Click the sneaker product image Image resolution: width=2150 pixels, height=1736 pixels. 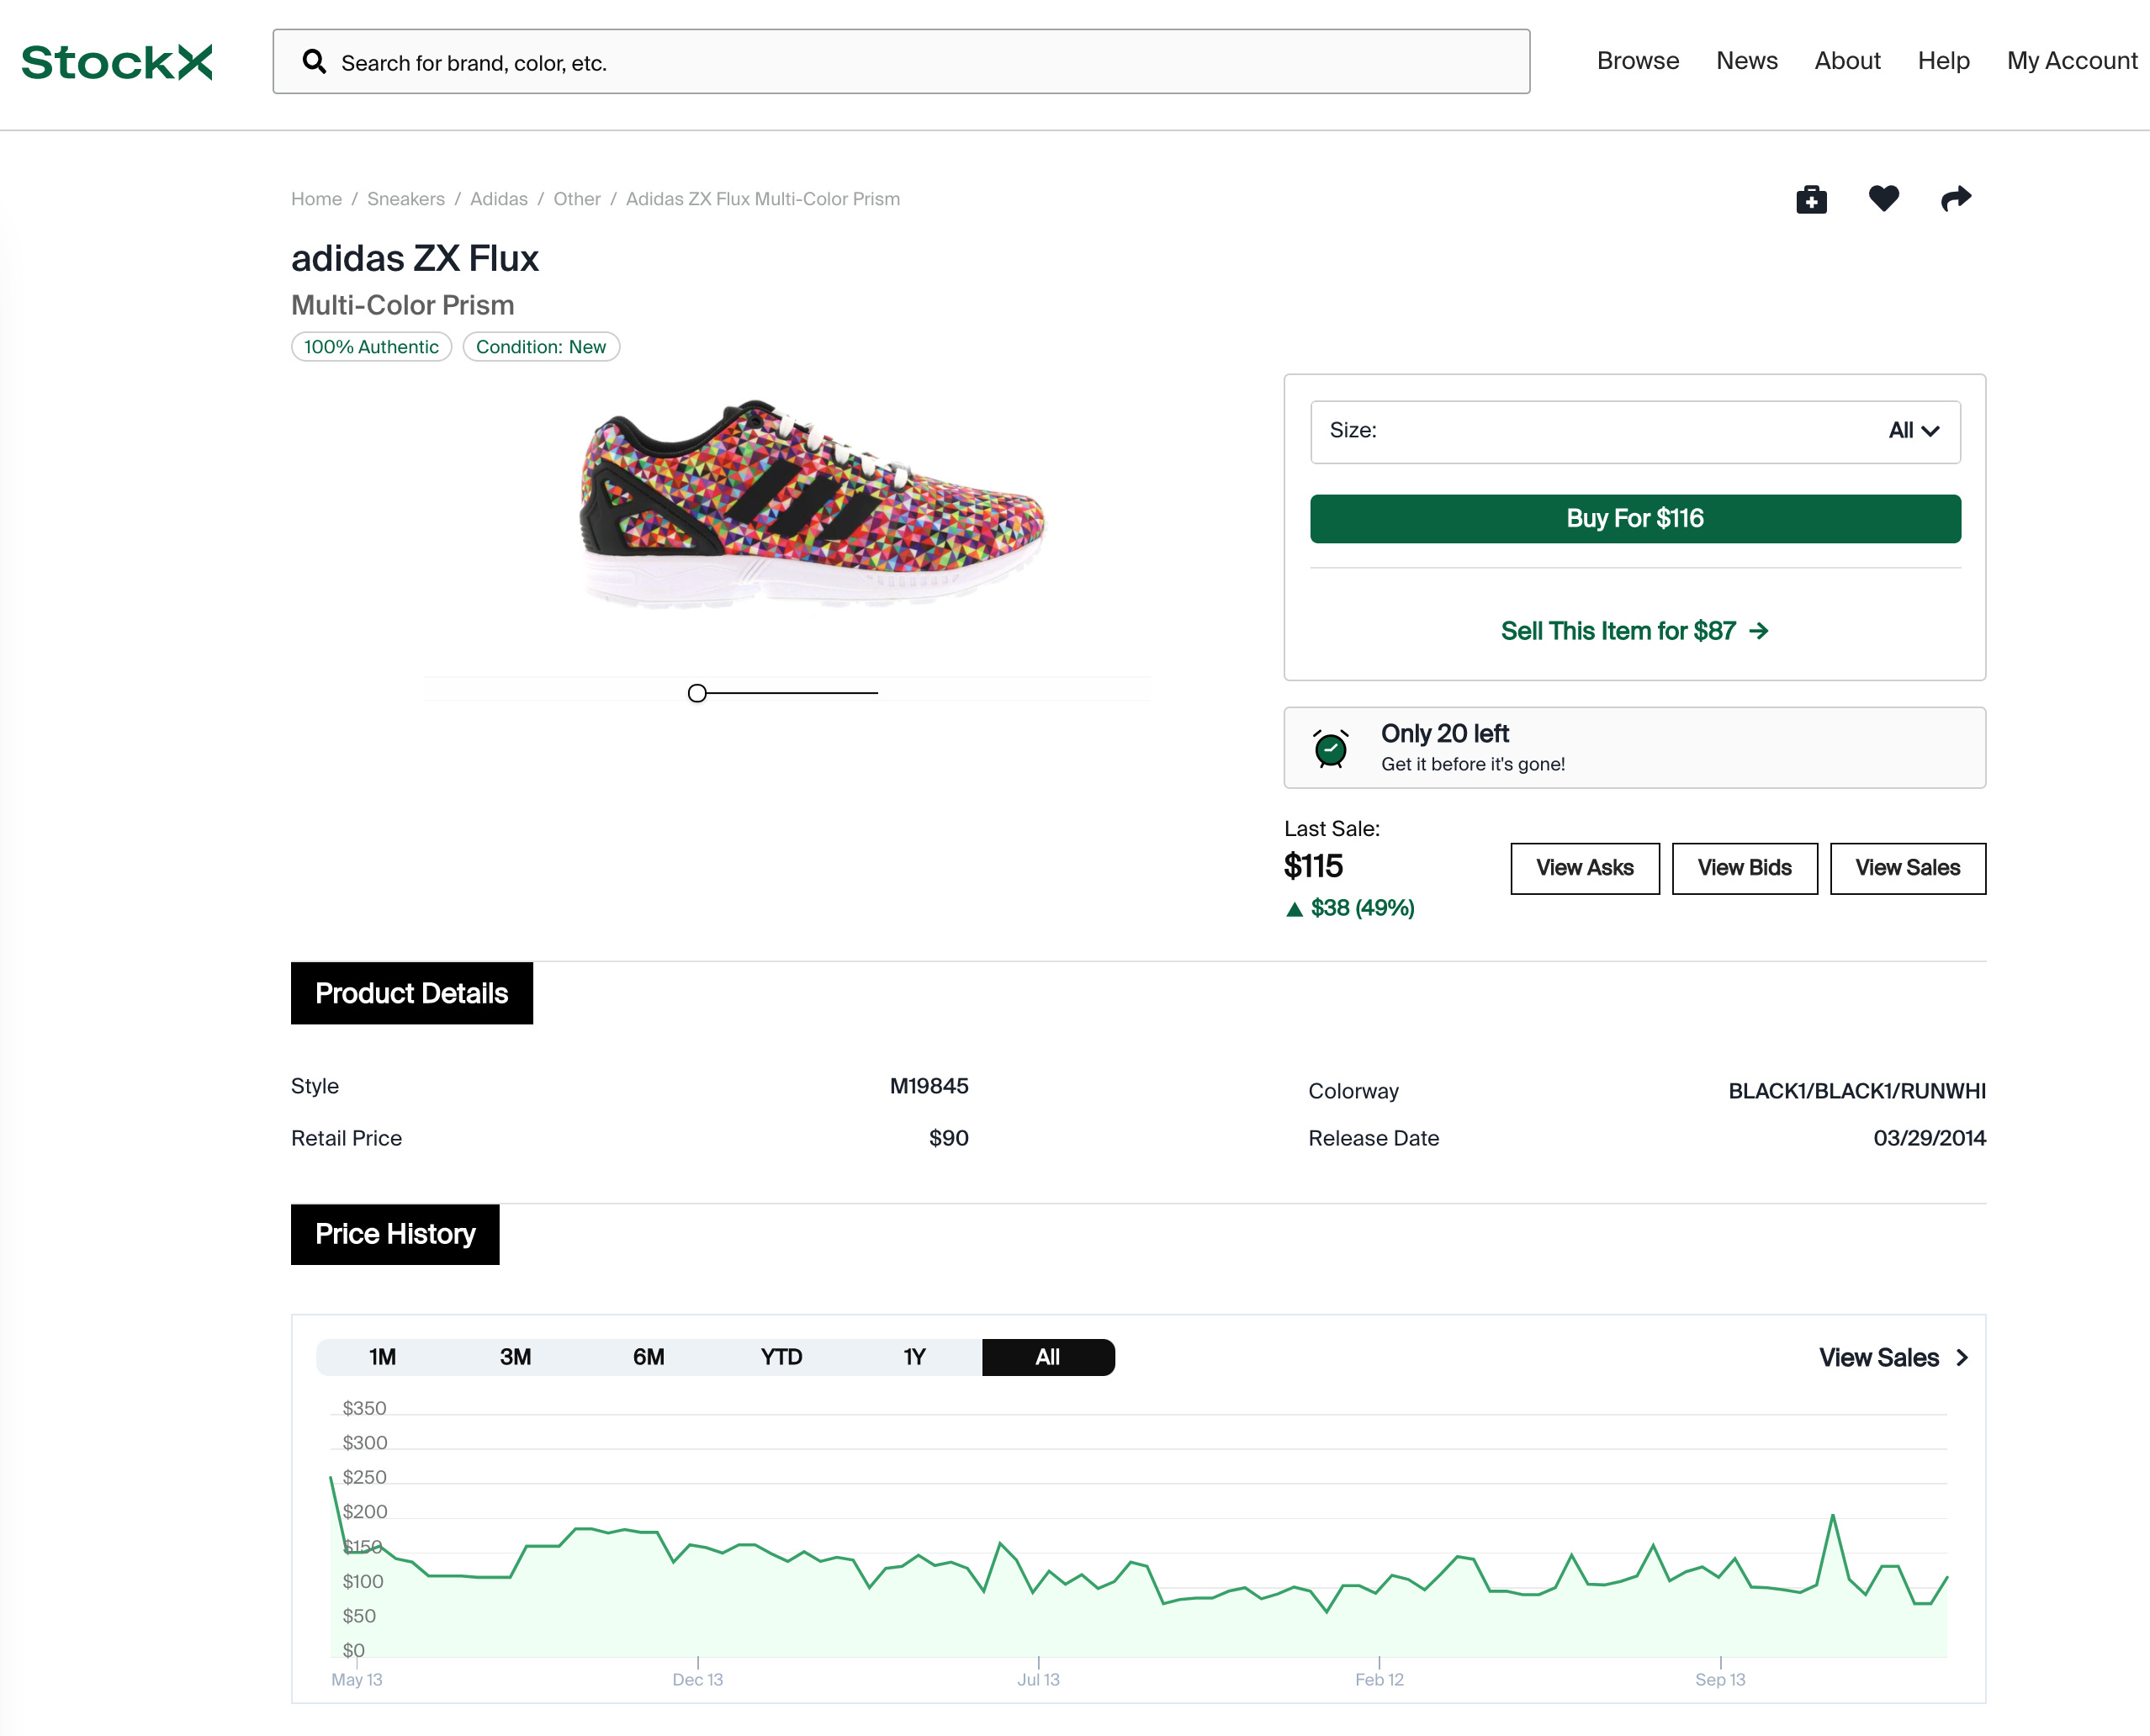(x=812, y=503)
